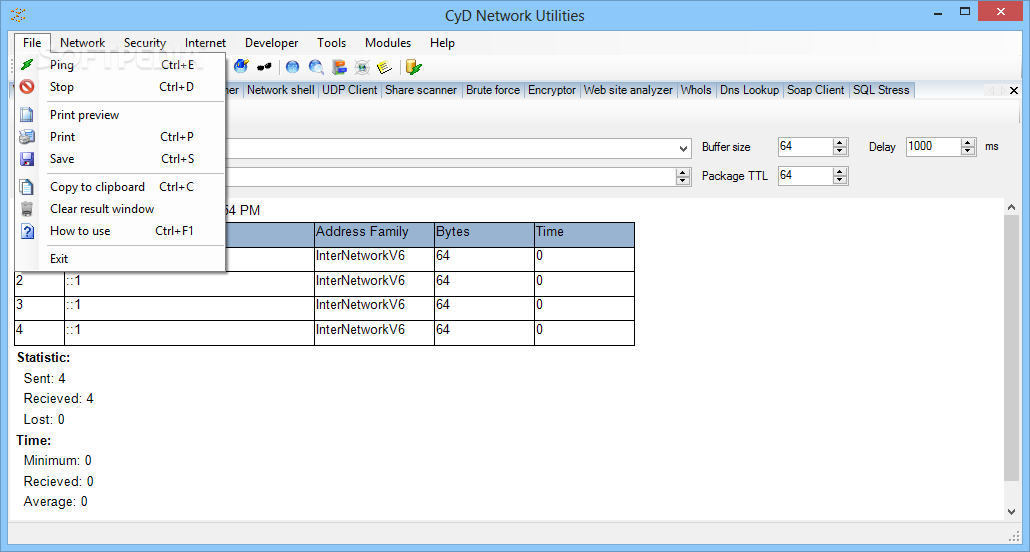Click the tab strip close X button
This screenshot has width=1030, height=552.
(1015, 91)
